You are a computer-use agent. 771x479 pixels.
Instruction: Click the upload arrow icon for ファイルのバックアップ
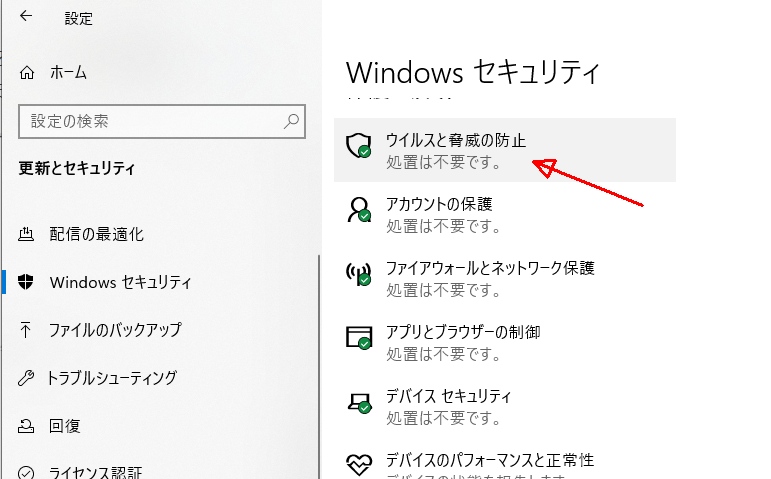[27, 330]
